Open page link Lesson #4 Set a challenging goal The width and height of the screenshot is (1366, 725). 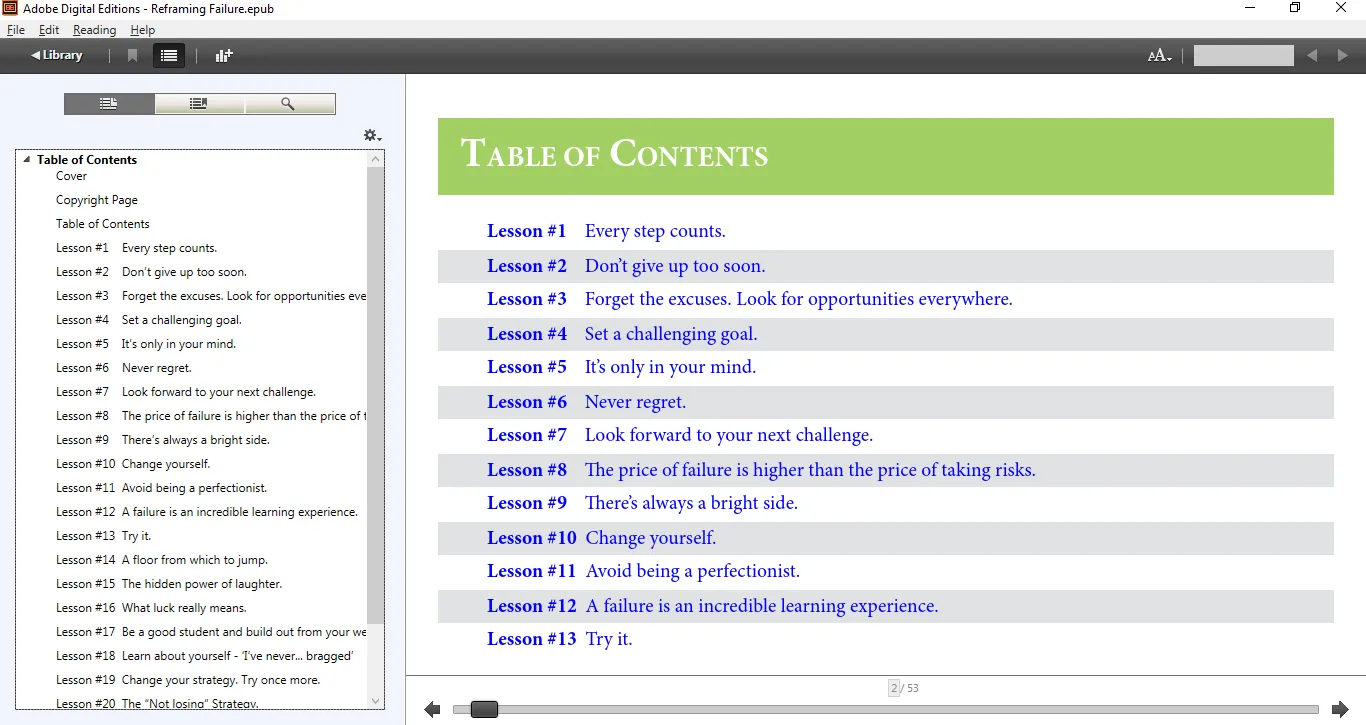click(622, 334)
